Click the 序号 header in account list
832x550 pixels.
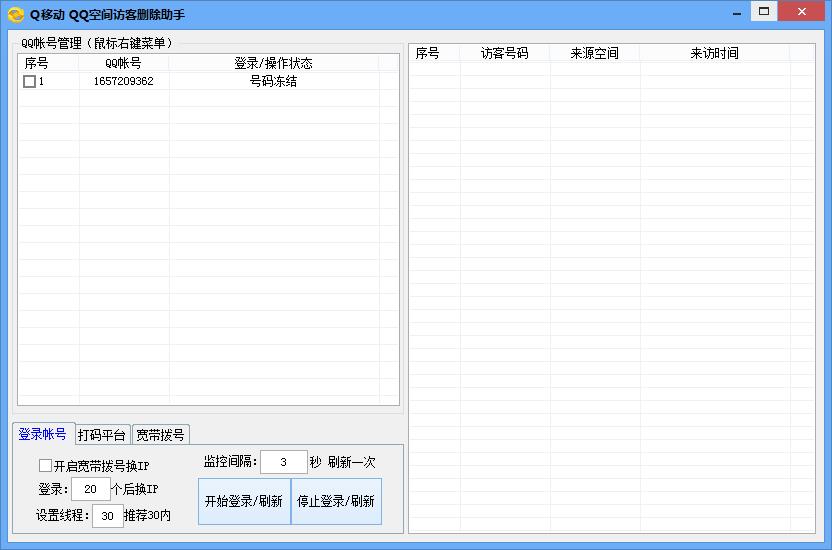click(x=48, y=63)
